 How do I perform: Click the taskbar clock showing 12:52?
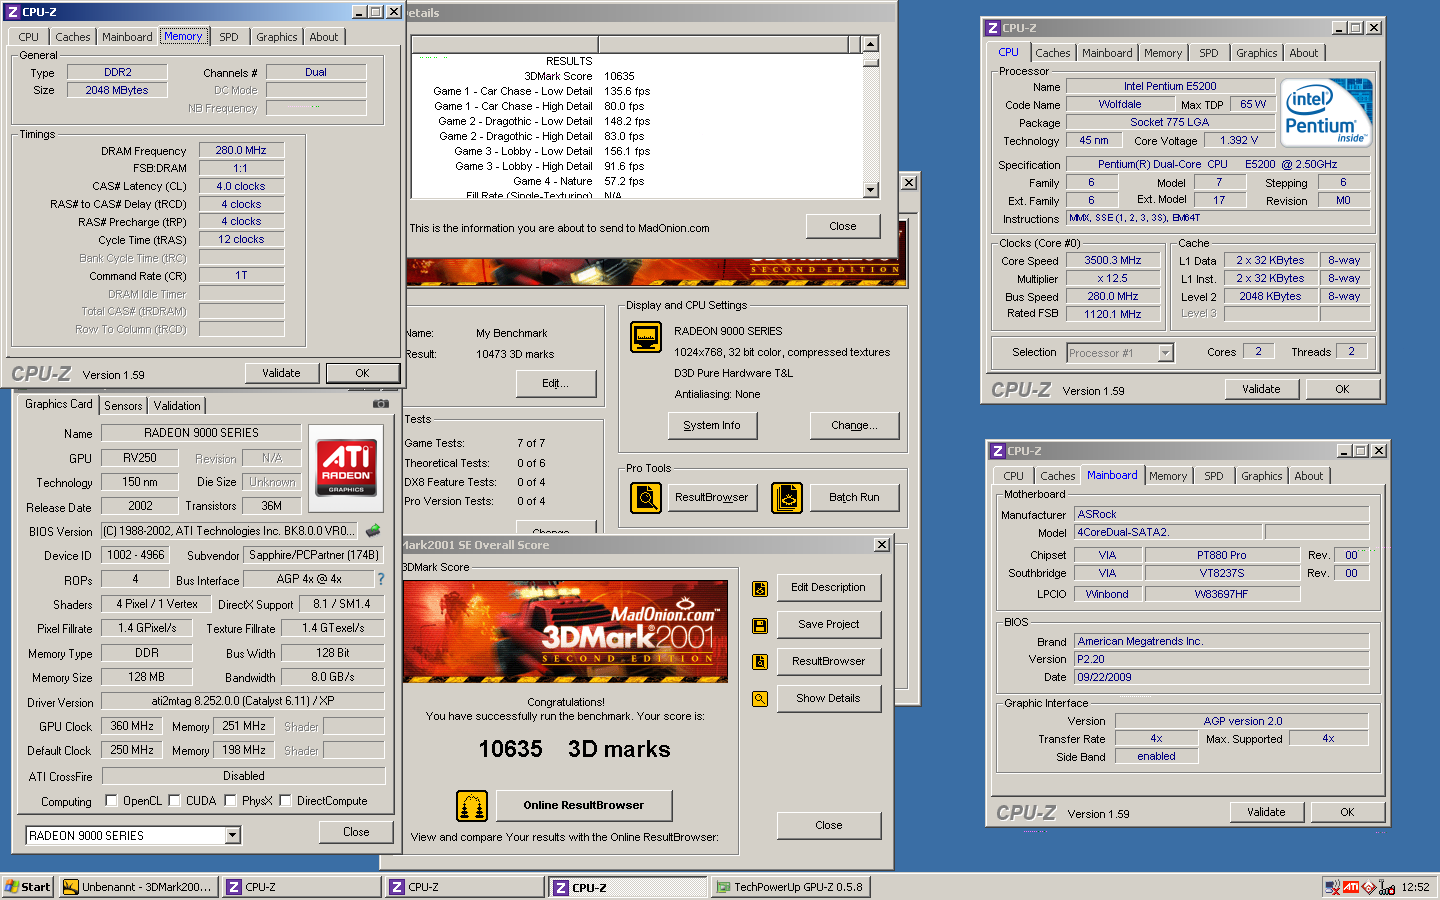(1415, 887)
